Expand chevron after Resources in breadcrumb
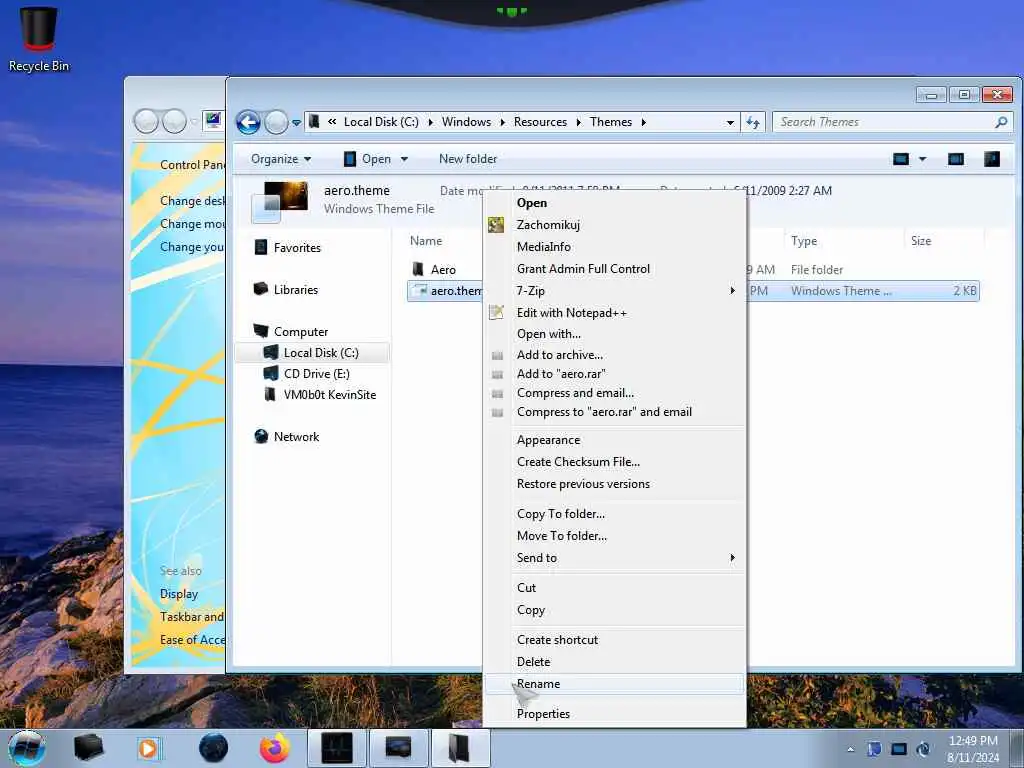Image resolution: width=1024 pixels, height=768 pixels. (579, 122)
